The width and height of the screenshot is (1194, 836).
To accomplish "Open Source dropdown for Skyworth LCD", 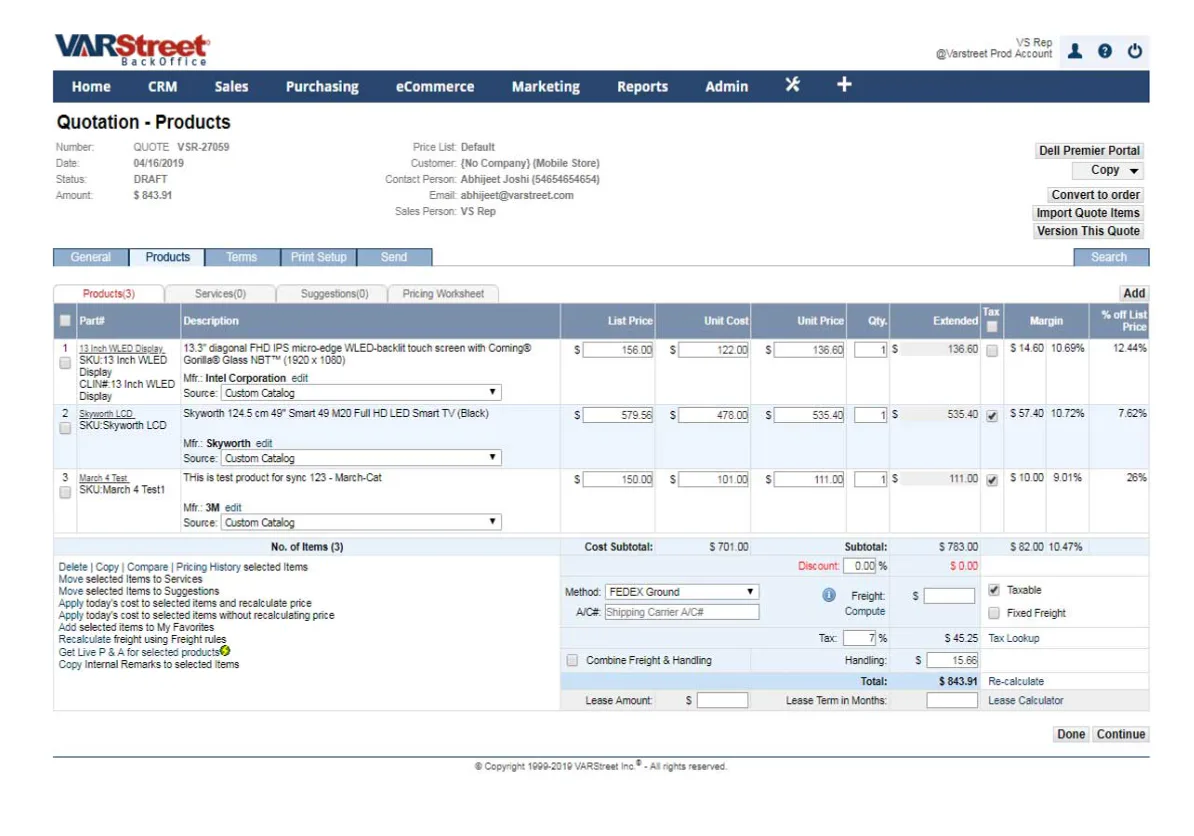I will [x=361, y=458].
